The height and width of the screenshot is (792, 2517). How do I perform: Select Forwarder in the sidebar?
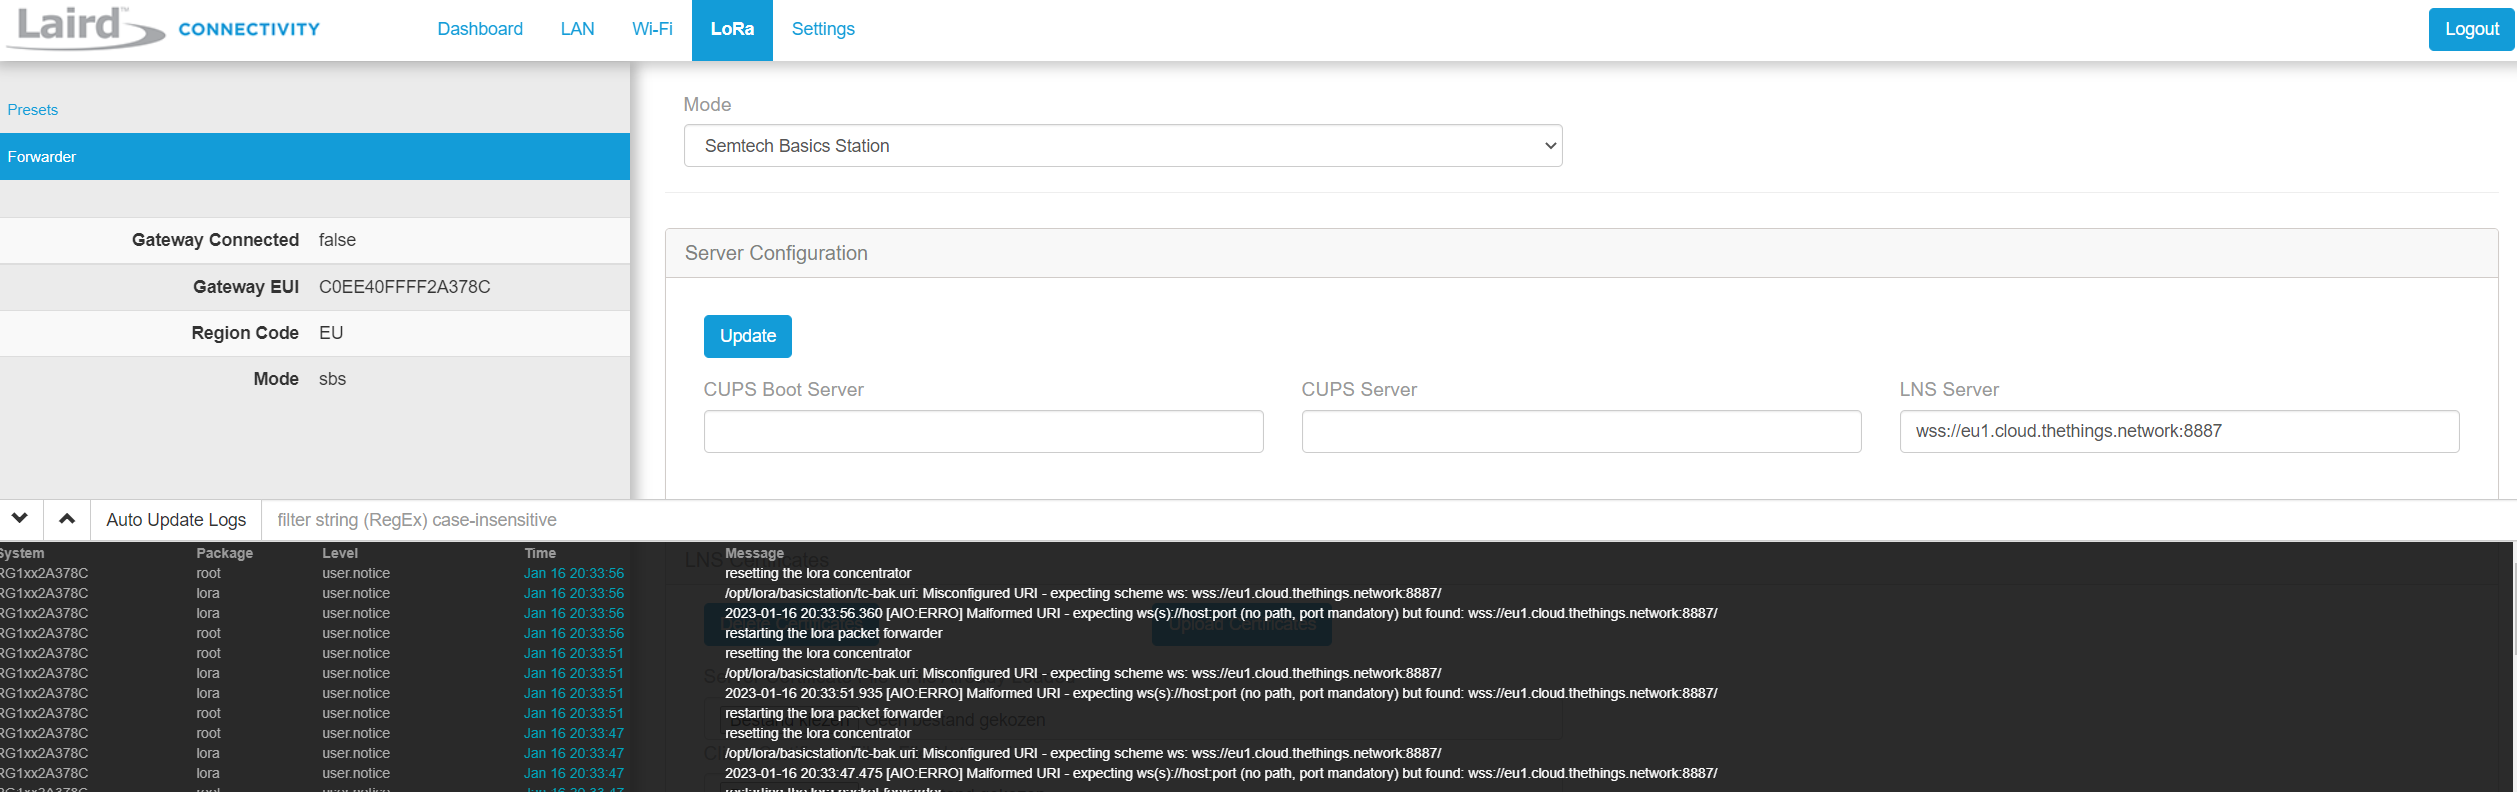[315, 156]
